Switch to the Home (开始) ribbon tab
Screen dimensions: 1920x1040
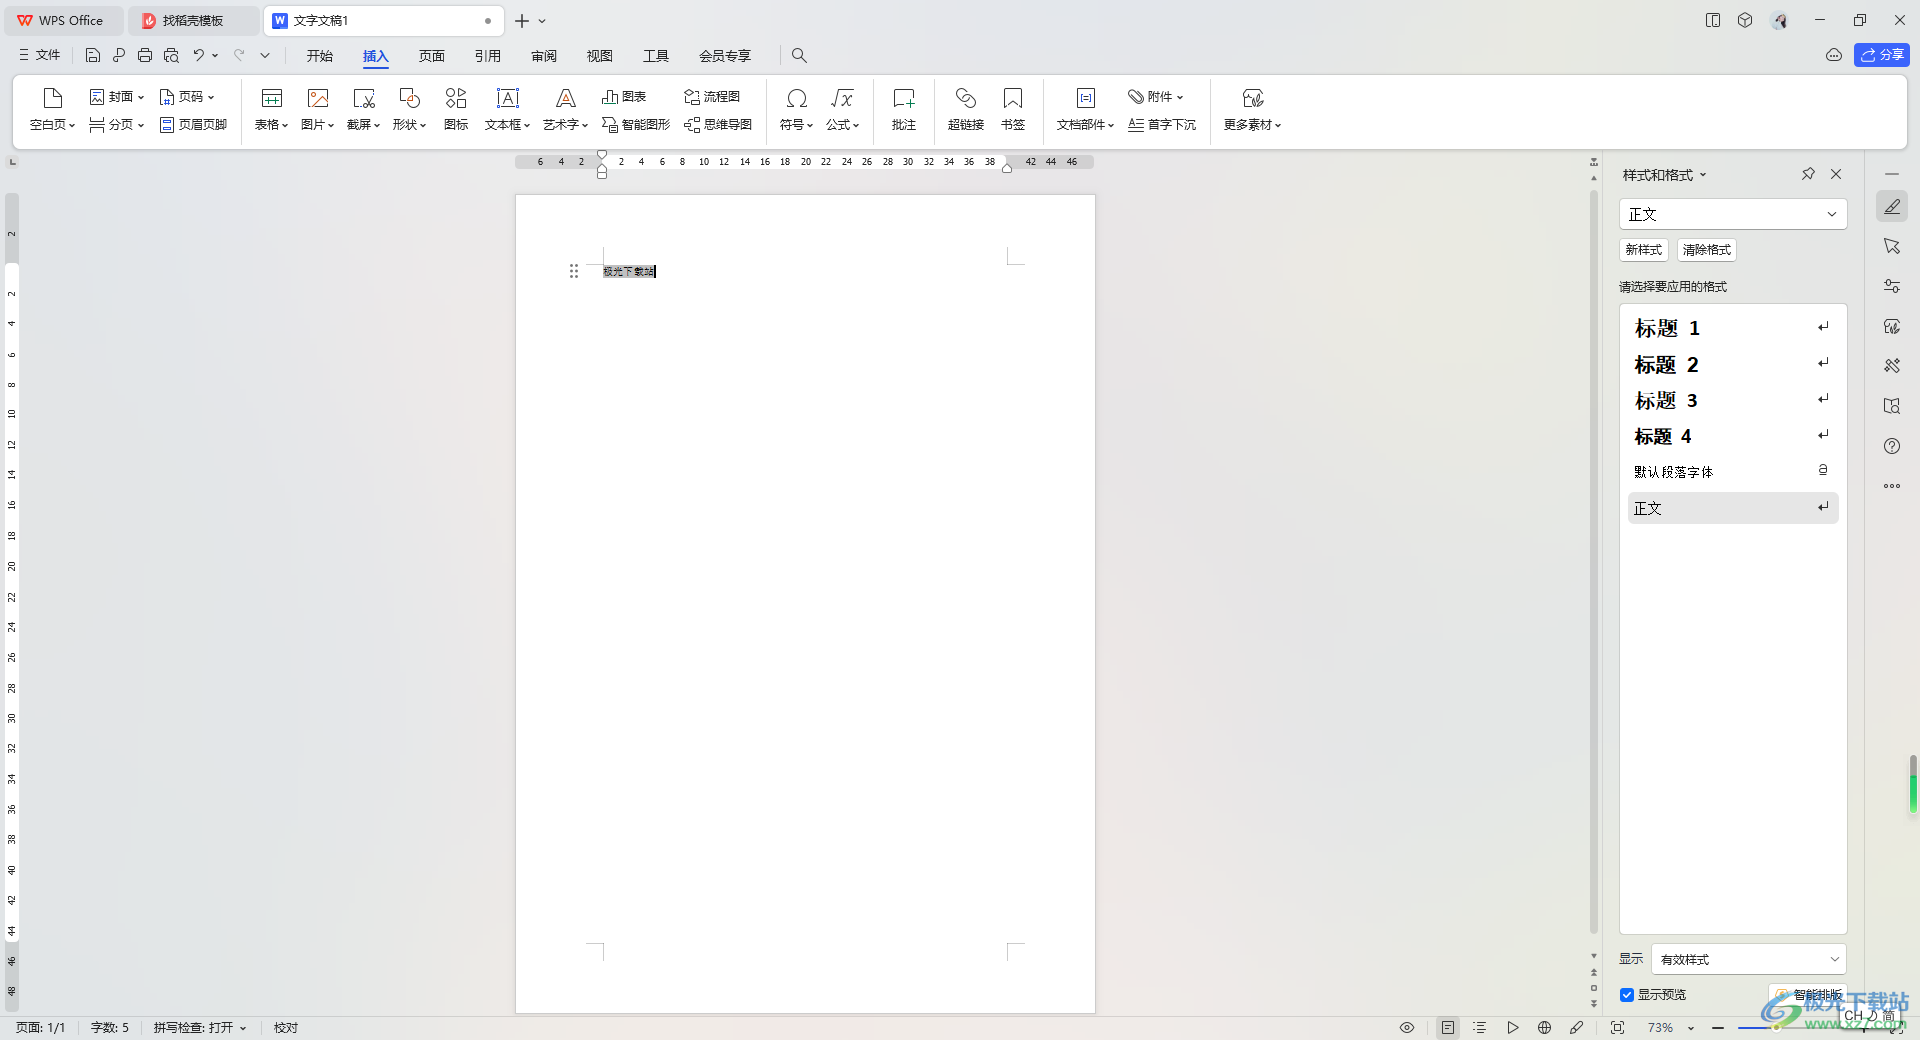click(320, 55)
